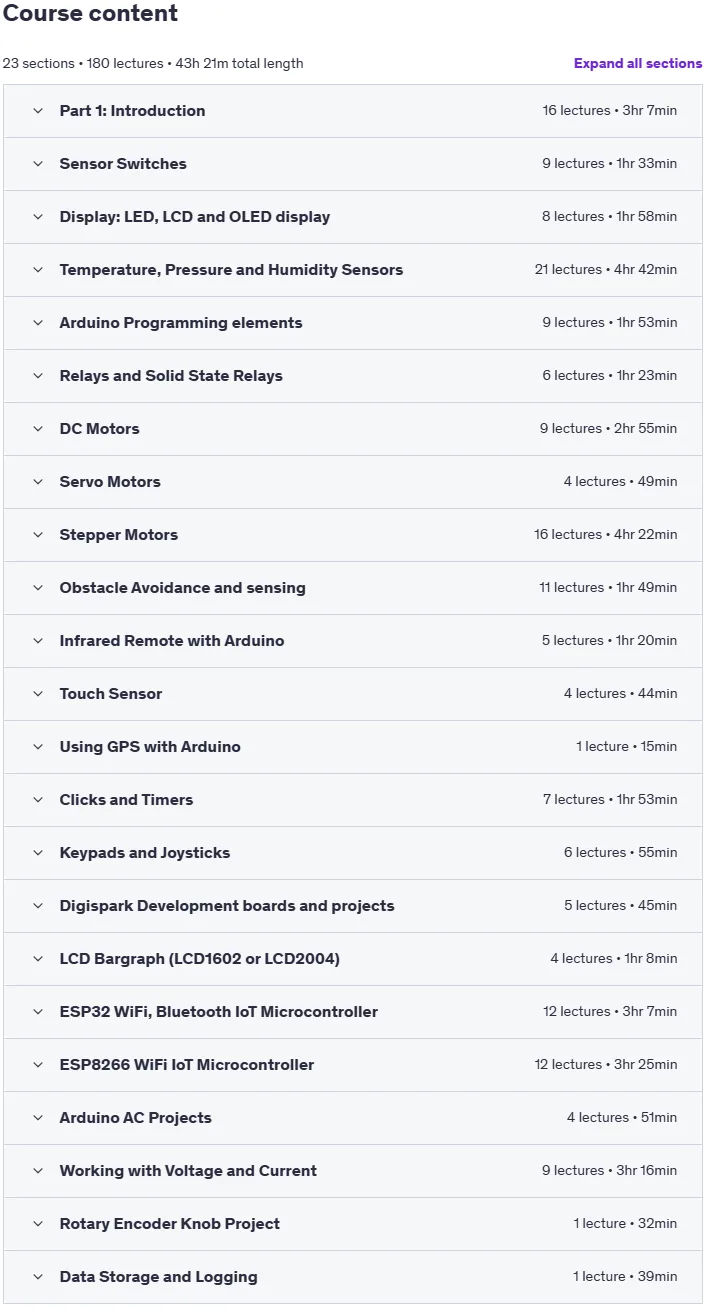Expand all course sections link
This screenshot has width=709, height=1309.
tap(638, 63)
